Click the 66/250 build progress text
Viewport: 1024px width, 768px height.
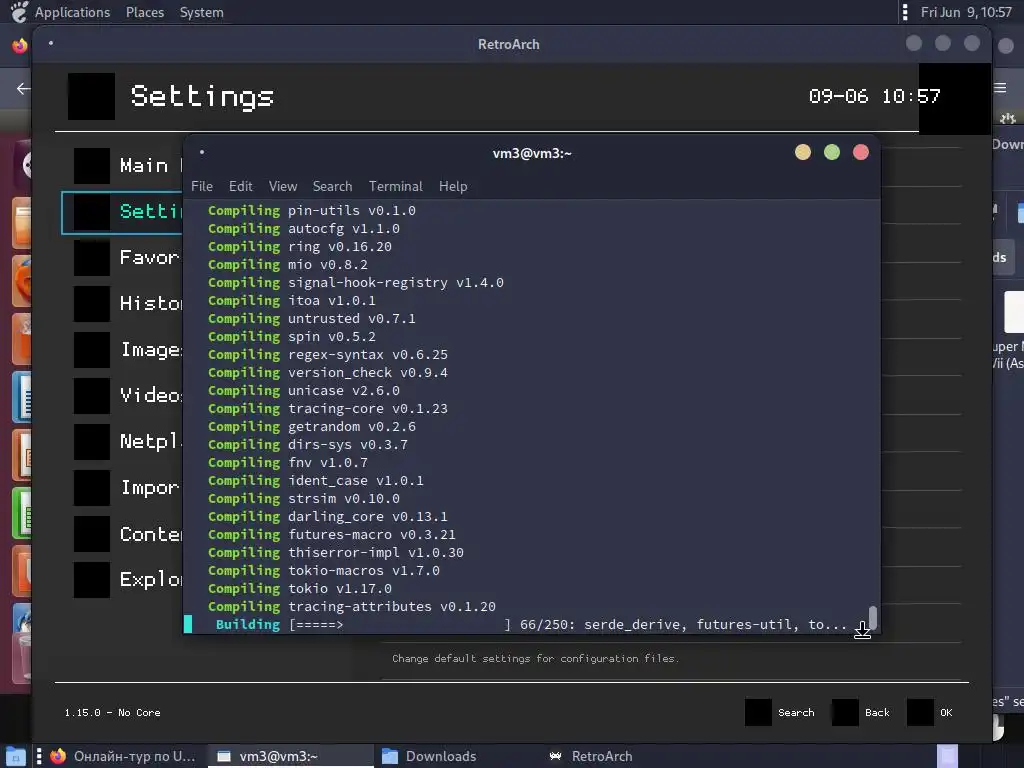tap(547, 624)
